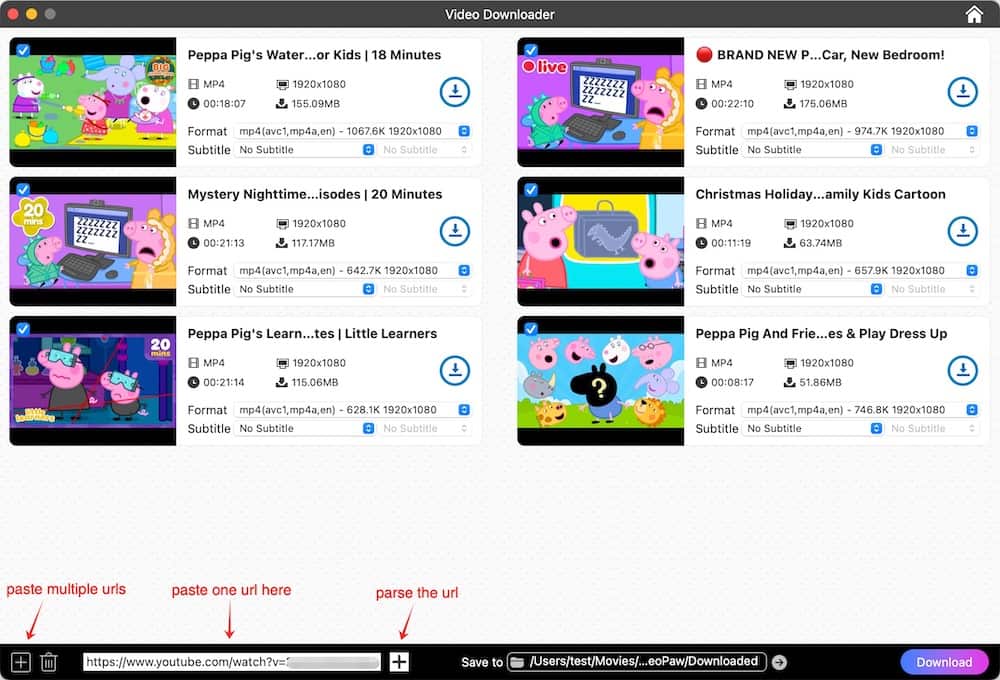1000x680 pixels.
Task: Click title 'Mystery Nighttime...isodes | 20 Minutes'
Action: pos(314,195)
